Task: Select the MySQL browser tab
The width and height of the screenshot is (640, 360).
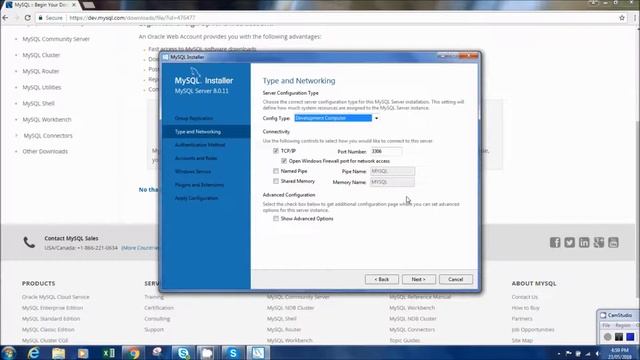Action: 41,5
